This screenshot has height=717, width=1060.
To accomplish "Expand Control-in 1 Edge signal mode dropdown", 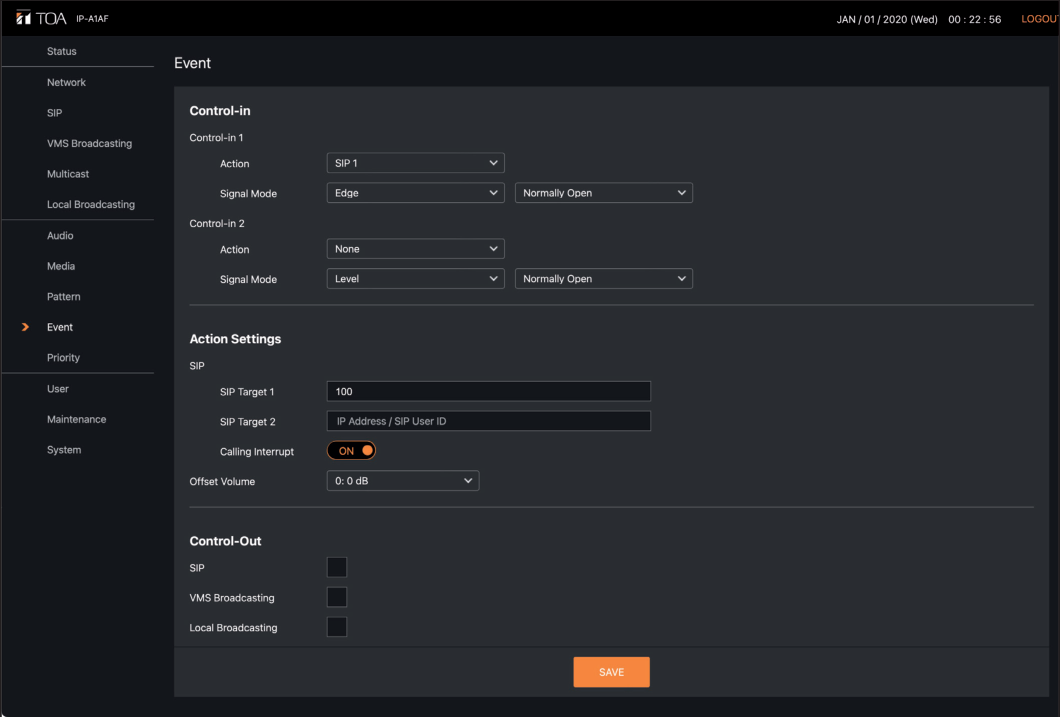I will 415,193.
